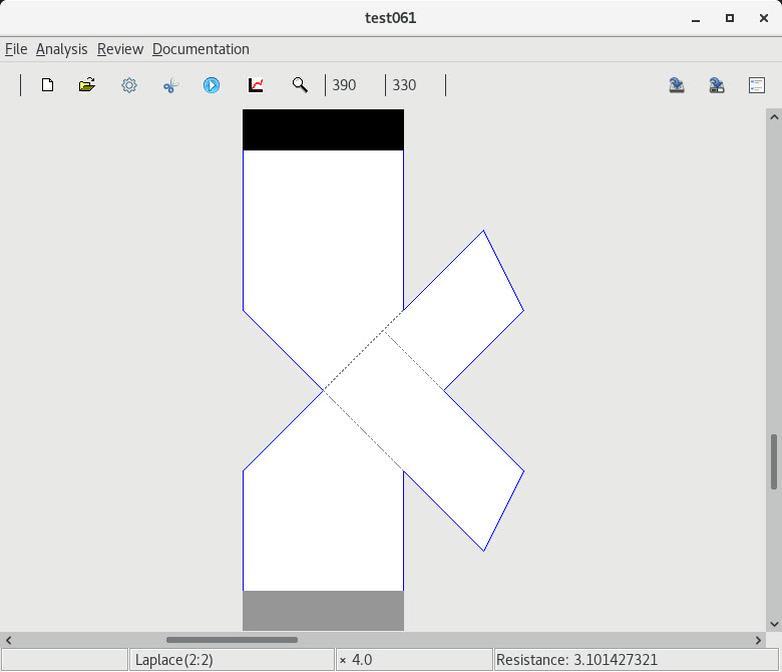Click the black electrode at the top of the shape
The height and width of the screenshot is (672, 782).
click(323, 130)
